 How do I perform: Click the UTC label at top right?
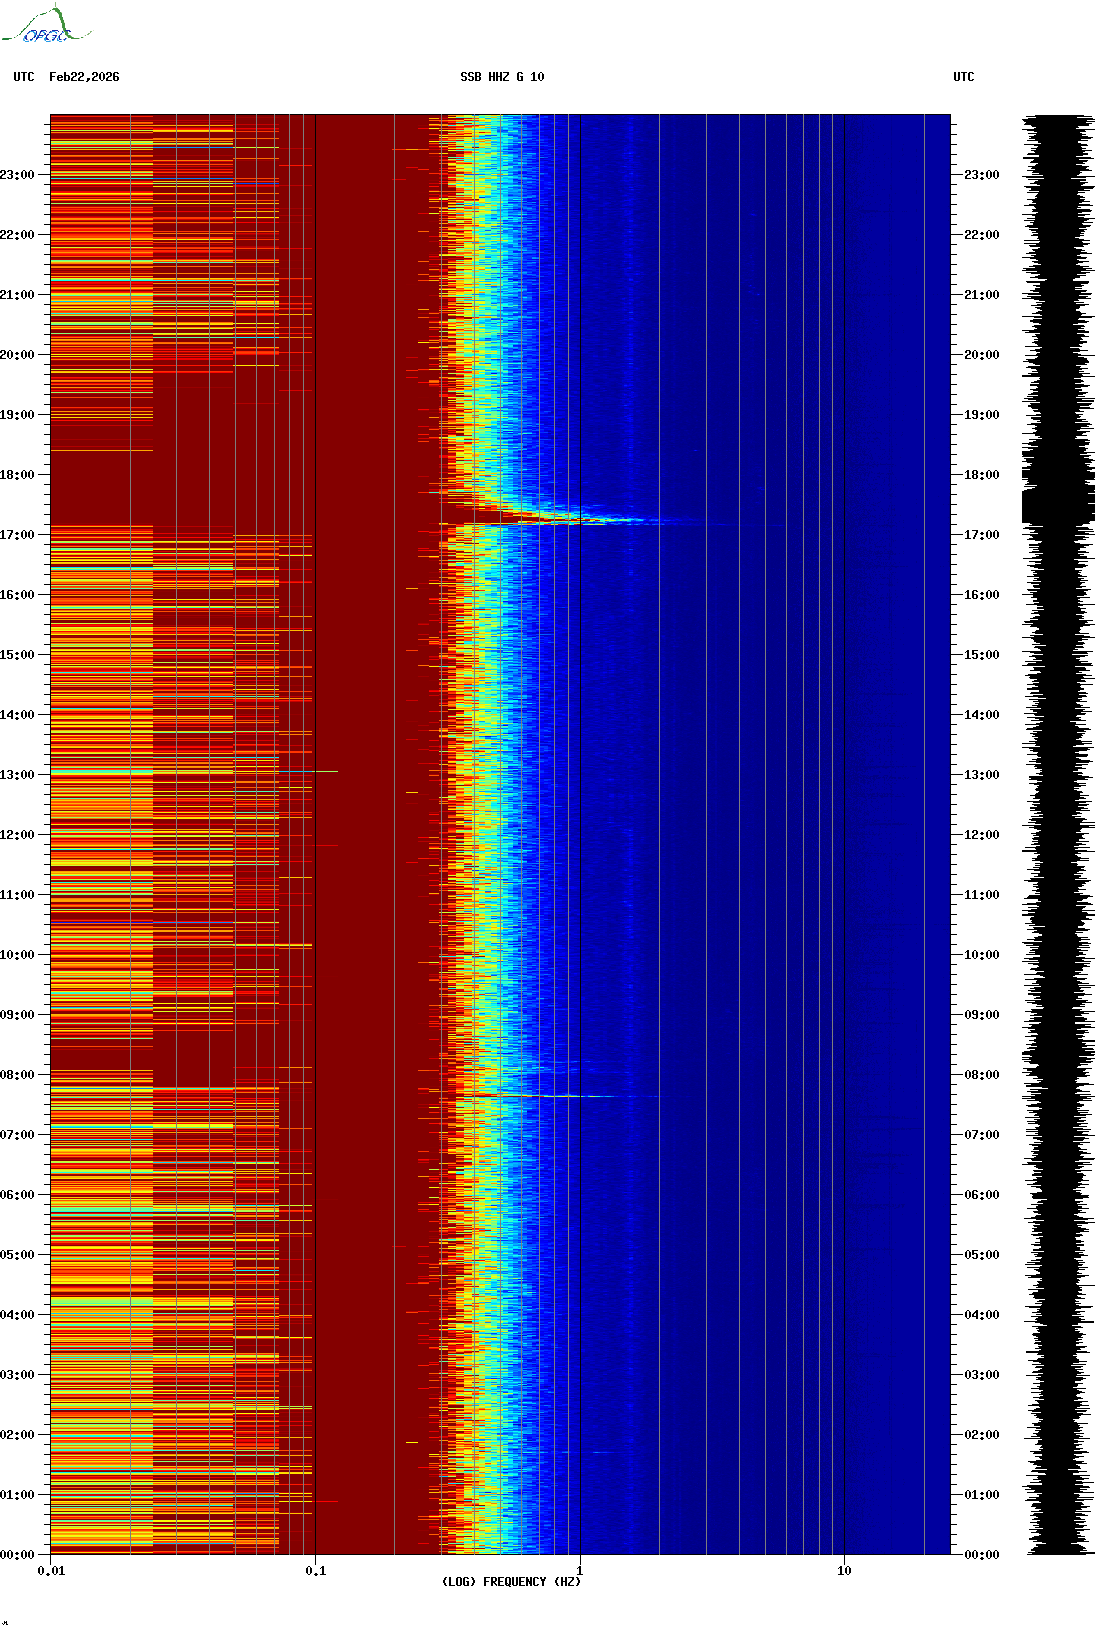(x=963, y=77)
